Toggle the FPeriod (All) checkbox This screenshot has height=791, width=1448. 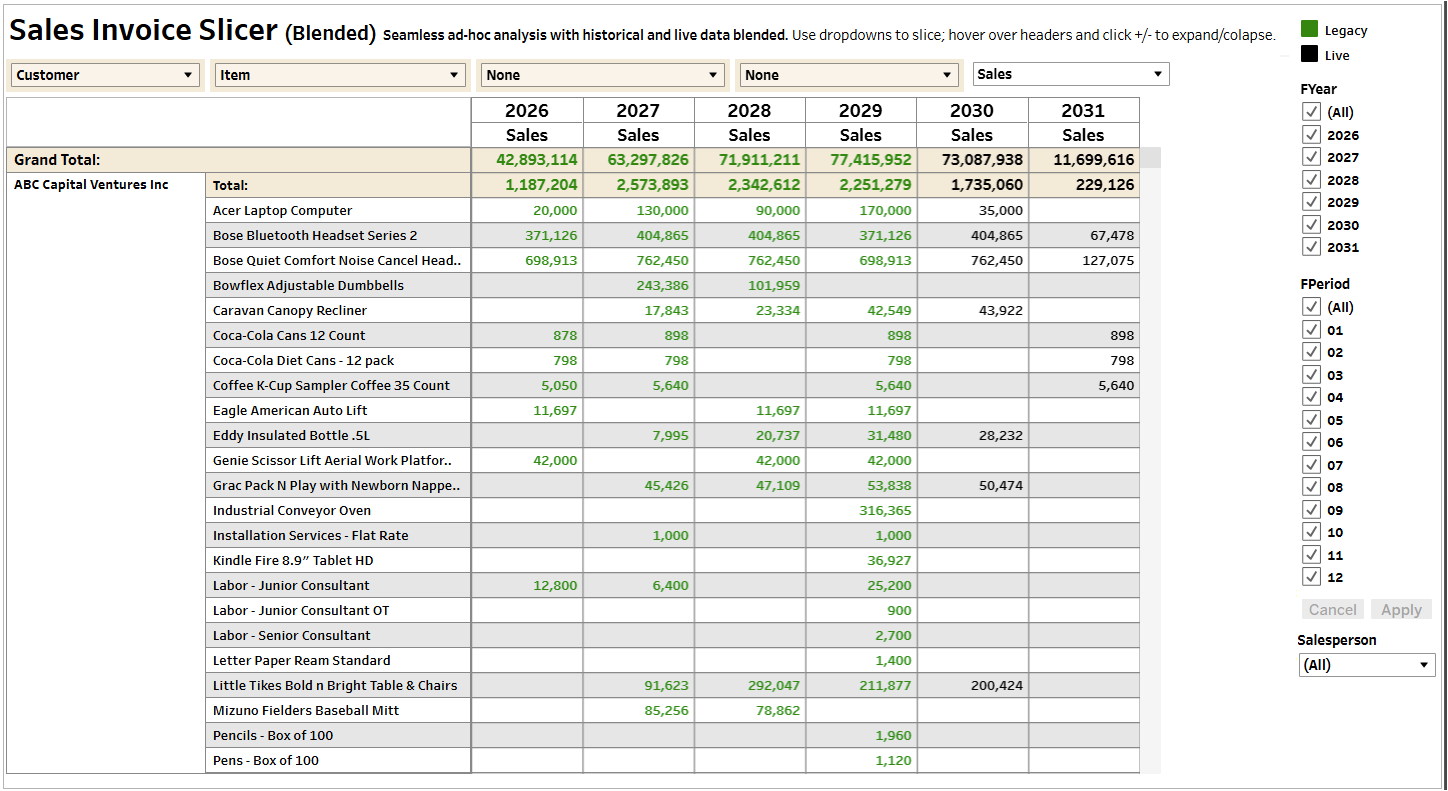[x=1312, y=307]
